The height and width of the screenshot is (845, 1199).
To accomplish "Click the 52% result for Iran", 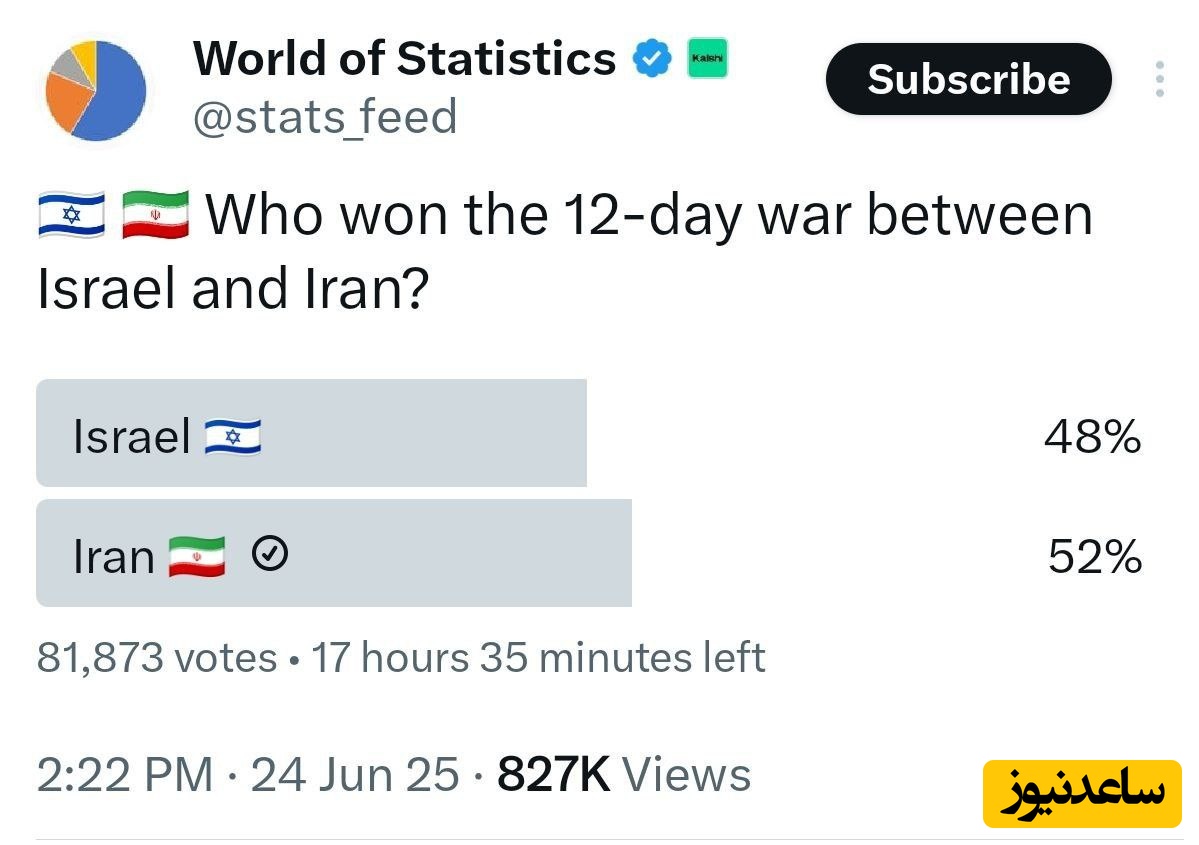I will coord(1094,557).
